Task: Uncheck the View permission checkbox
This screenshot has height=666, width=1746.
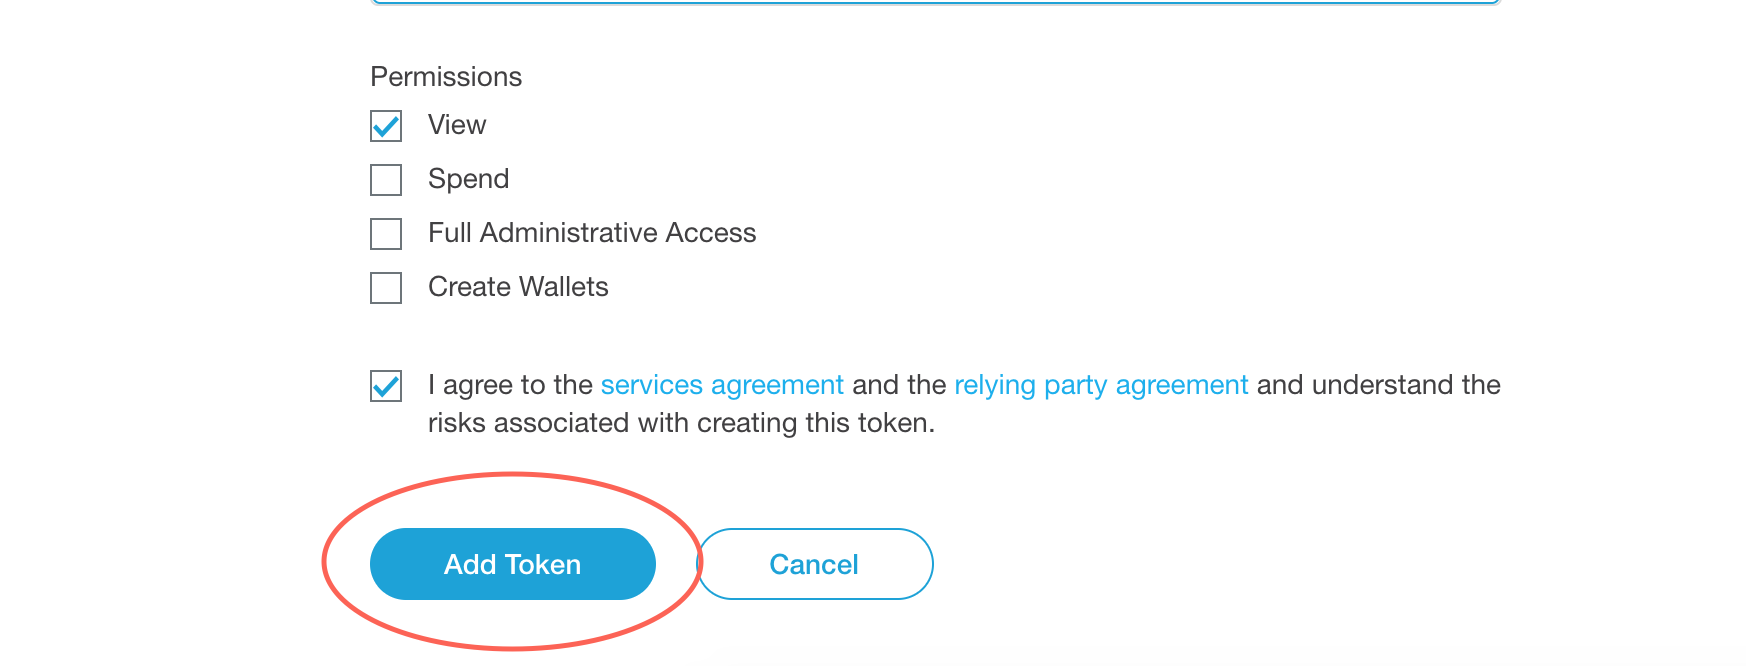Action: coord(386,126)
